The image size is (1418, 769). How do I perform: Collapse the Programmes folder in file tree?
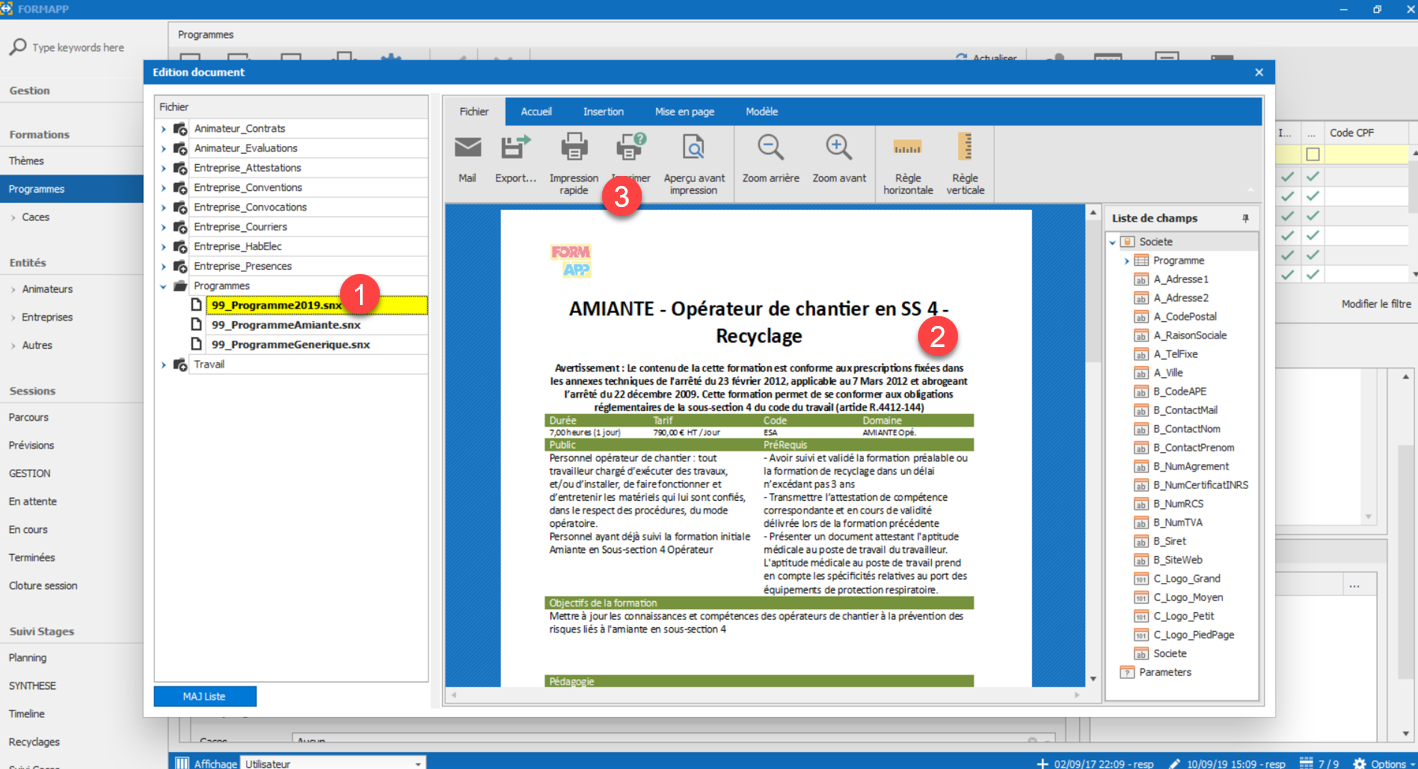[x=164, y=286]
